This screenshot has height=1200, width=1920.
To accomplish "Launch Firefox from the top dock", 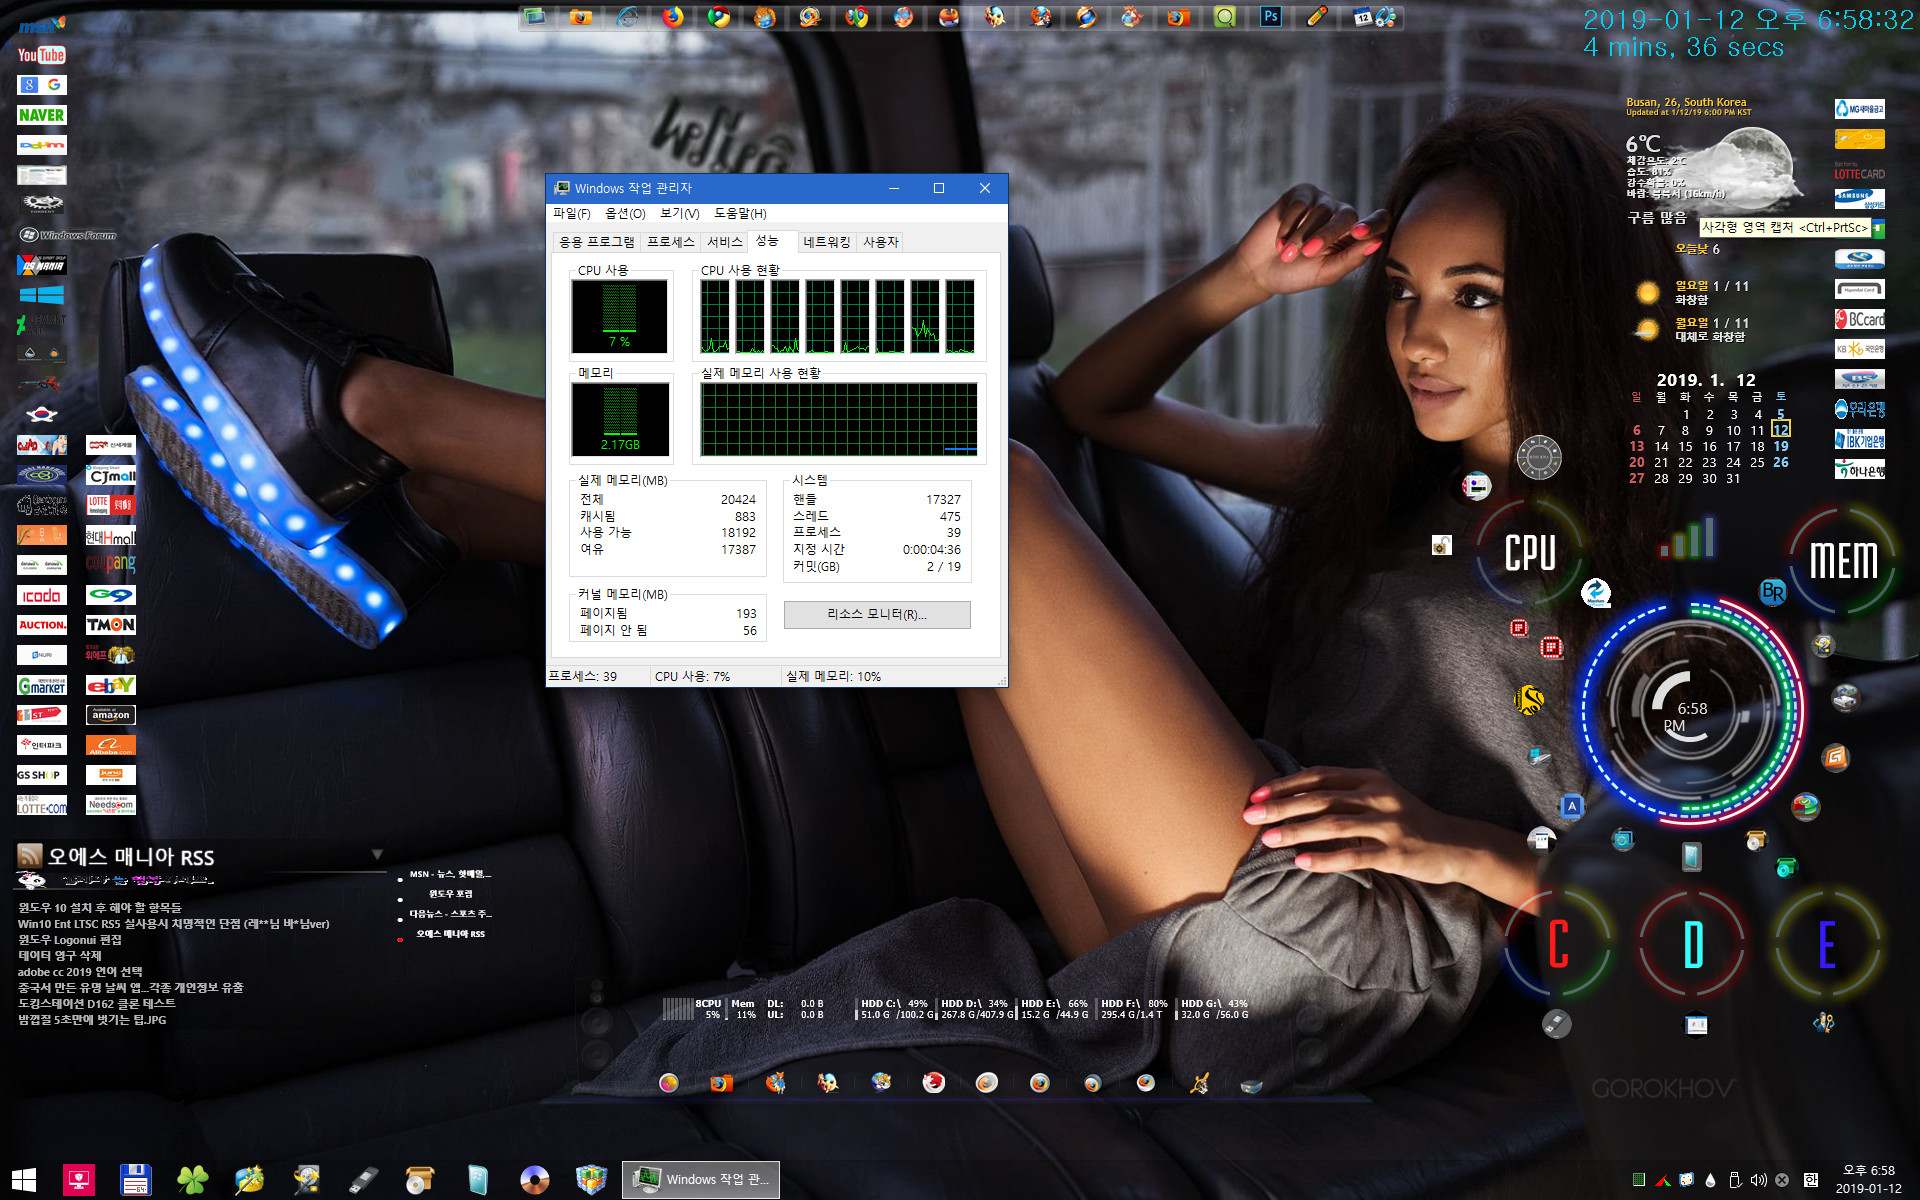I will [x=673, y=17].
